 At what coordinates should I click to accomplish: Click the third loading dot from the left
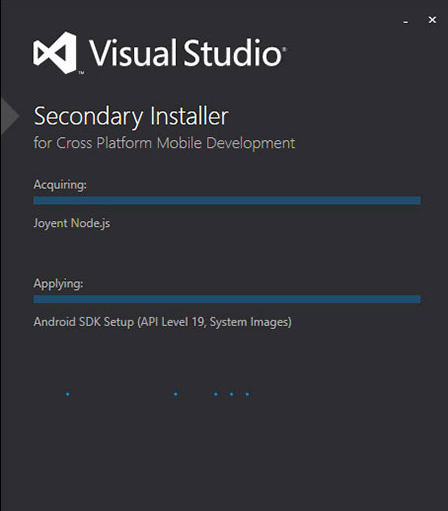(x=216, y=394)
